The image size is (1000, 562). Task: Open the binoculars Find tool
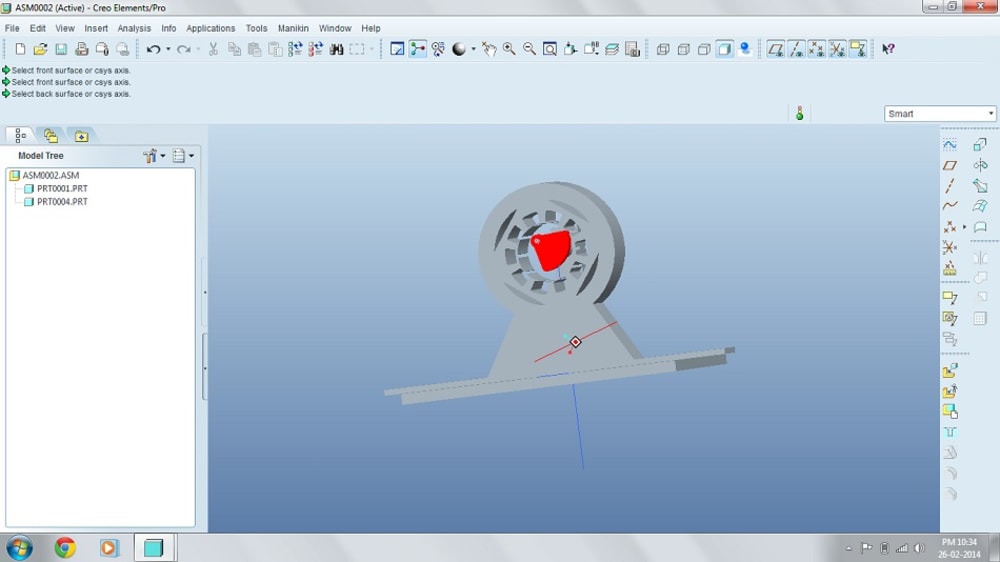coord(337,49)
